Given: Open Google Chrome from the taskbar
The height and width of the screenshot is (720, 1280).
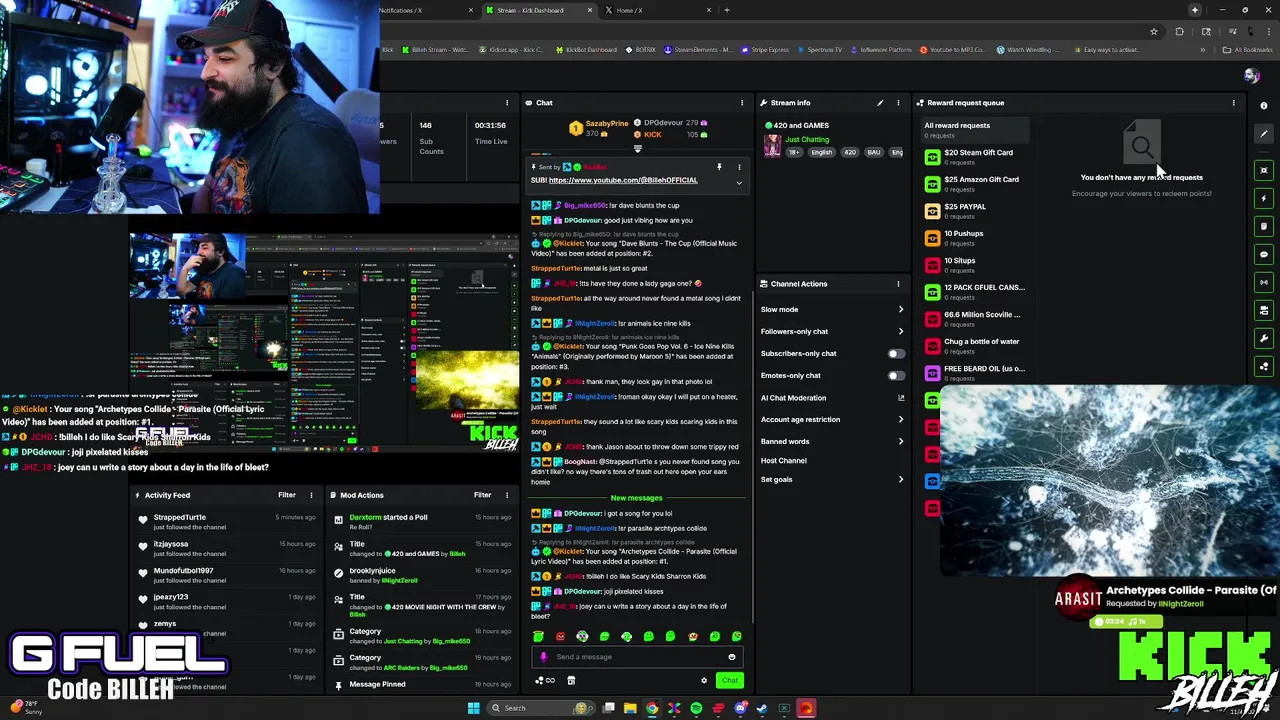Looking at the screenshot, I should point(652,708).
